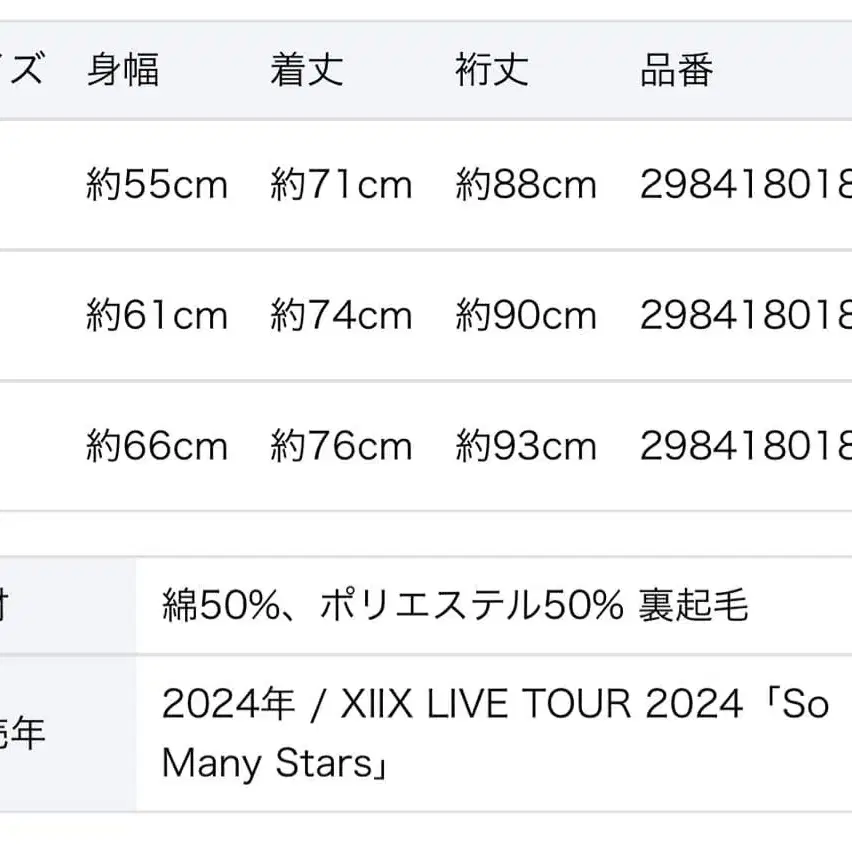Click the 身幅 column header
Viewport: 852px width, 852px height.
pyautogui.click(x=122, y=71)
